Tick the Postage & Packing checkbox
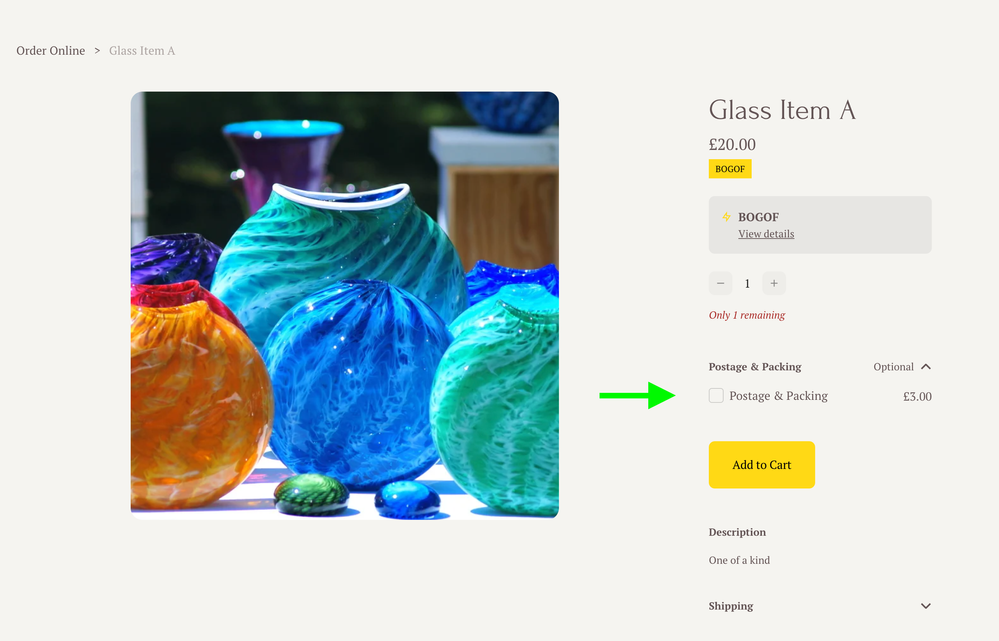The image size is (999, 641). tap(716, 396)
